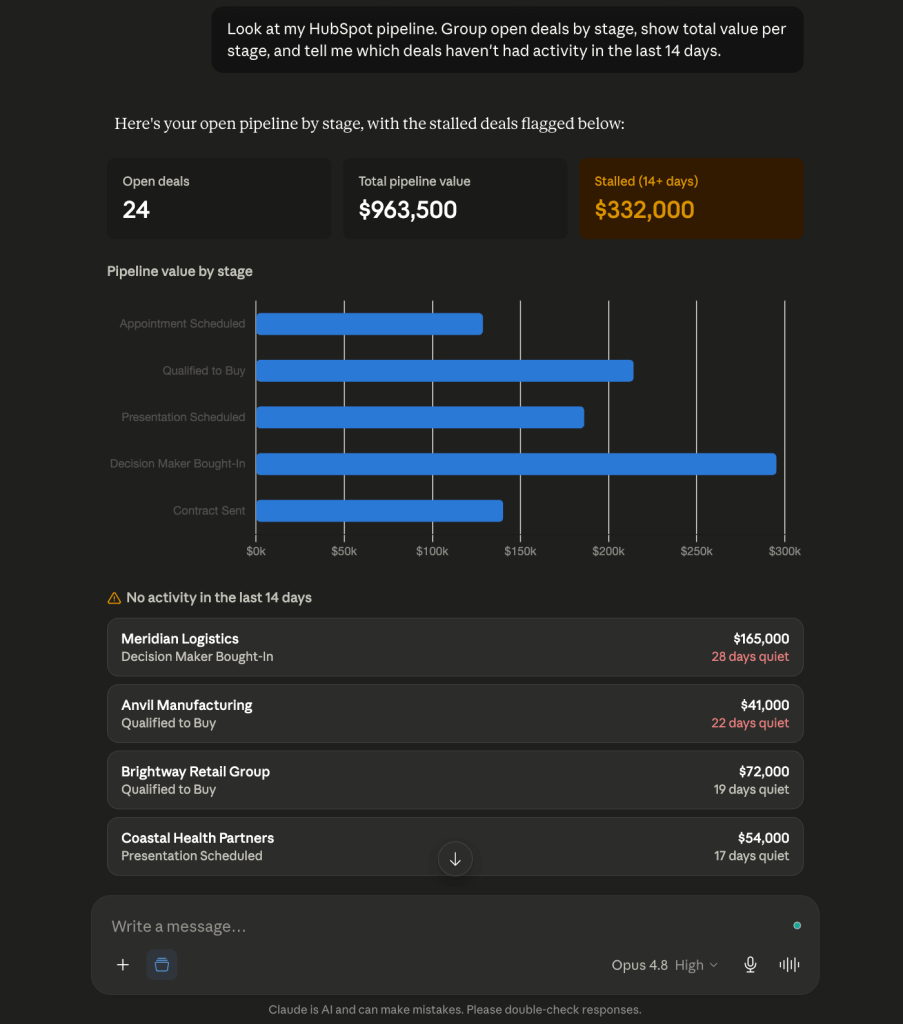Click the Decision Maker Bought-In bar
The image size is (903, 1024).
click(516, 464)
